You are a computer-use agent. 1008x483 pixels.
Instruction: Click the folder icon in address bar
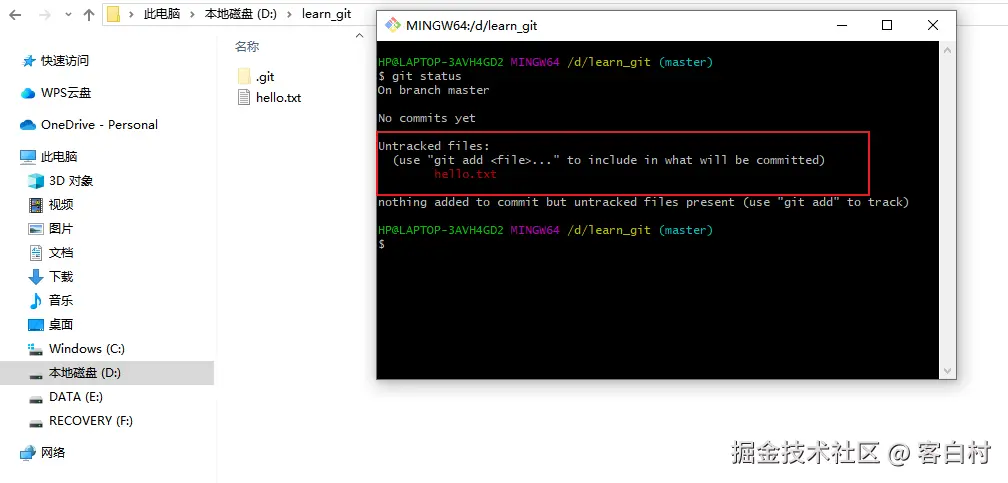point(114,14)
